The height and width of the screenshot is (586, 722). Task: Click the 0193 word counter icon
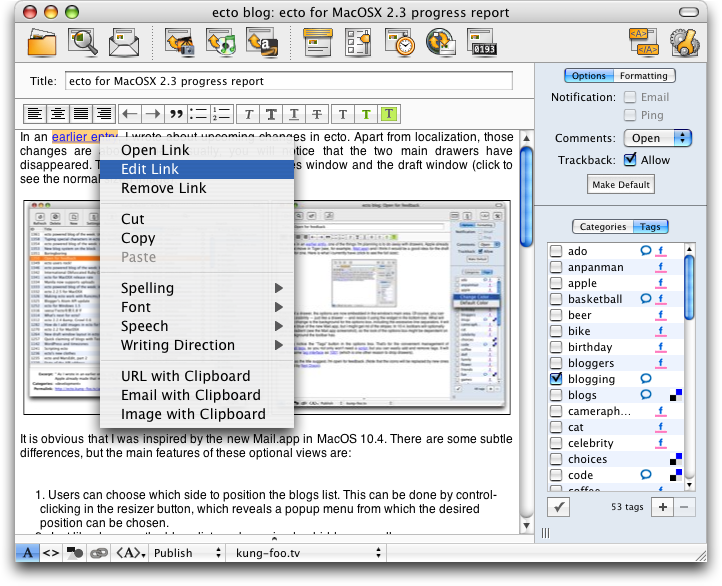(482, 42)
